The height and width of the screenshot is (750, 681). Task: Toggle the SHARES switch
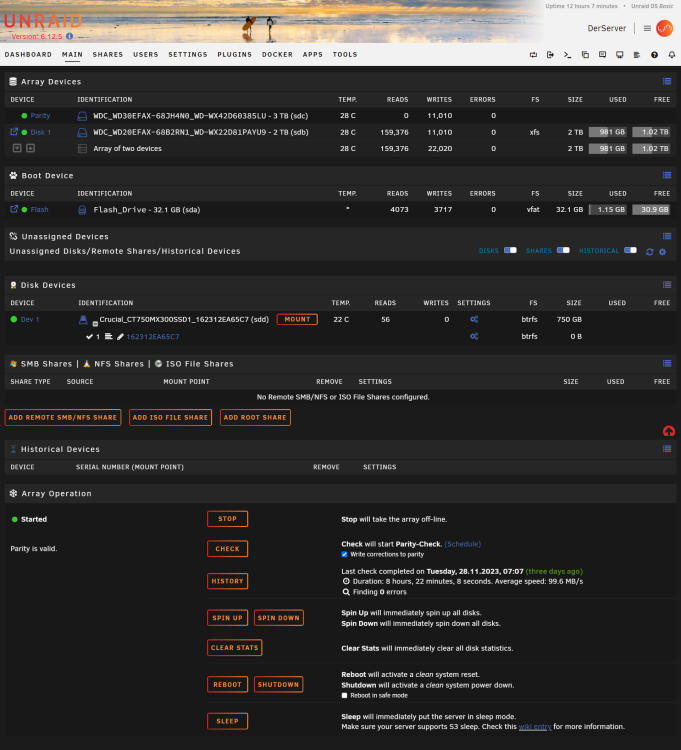563,250
